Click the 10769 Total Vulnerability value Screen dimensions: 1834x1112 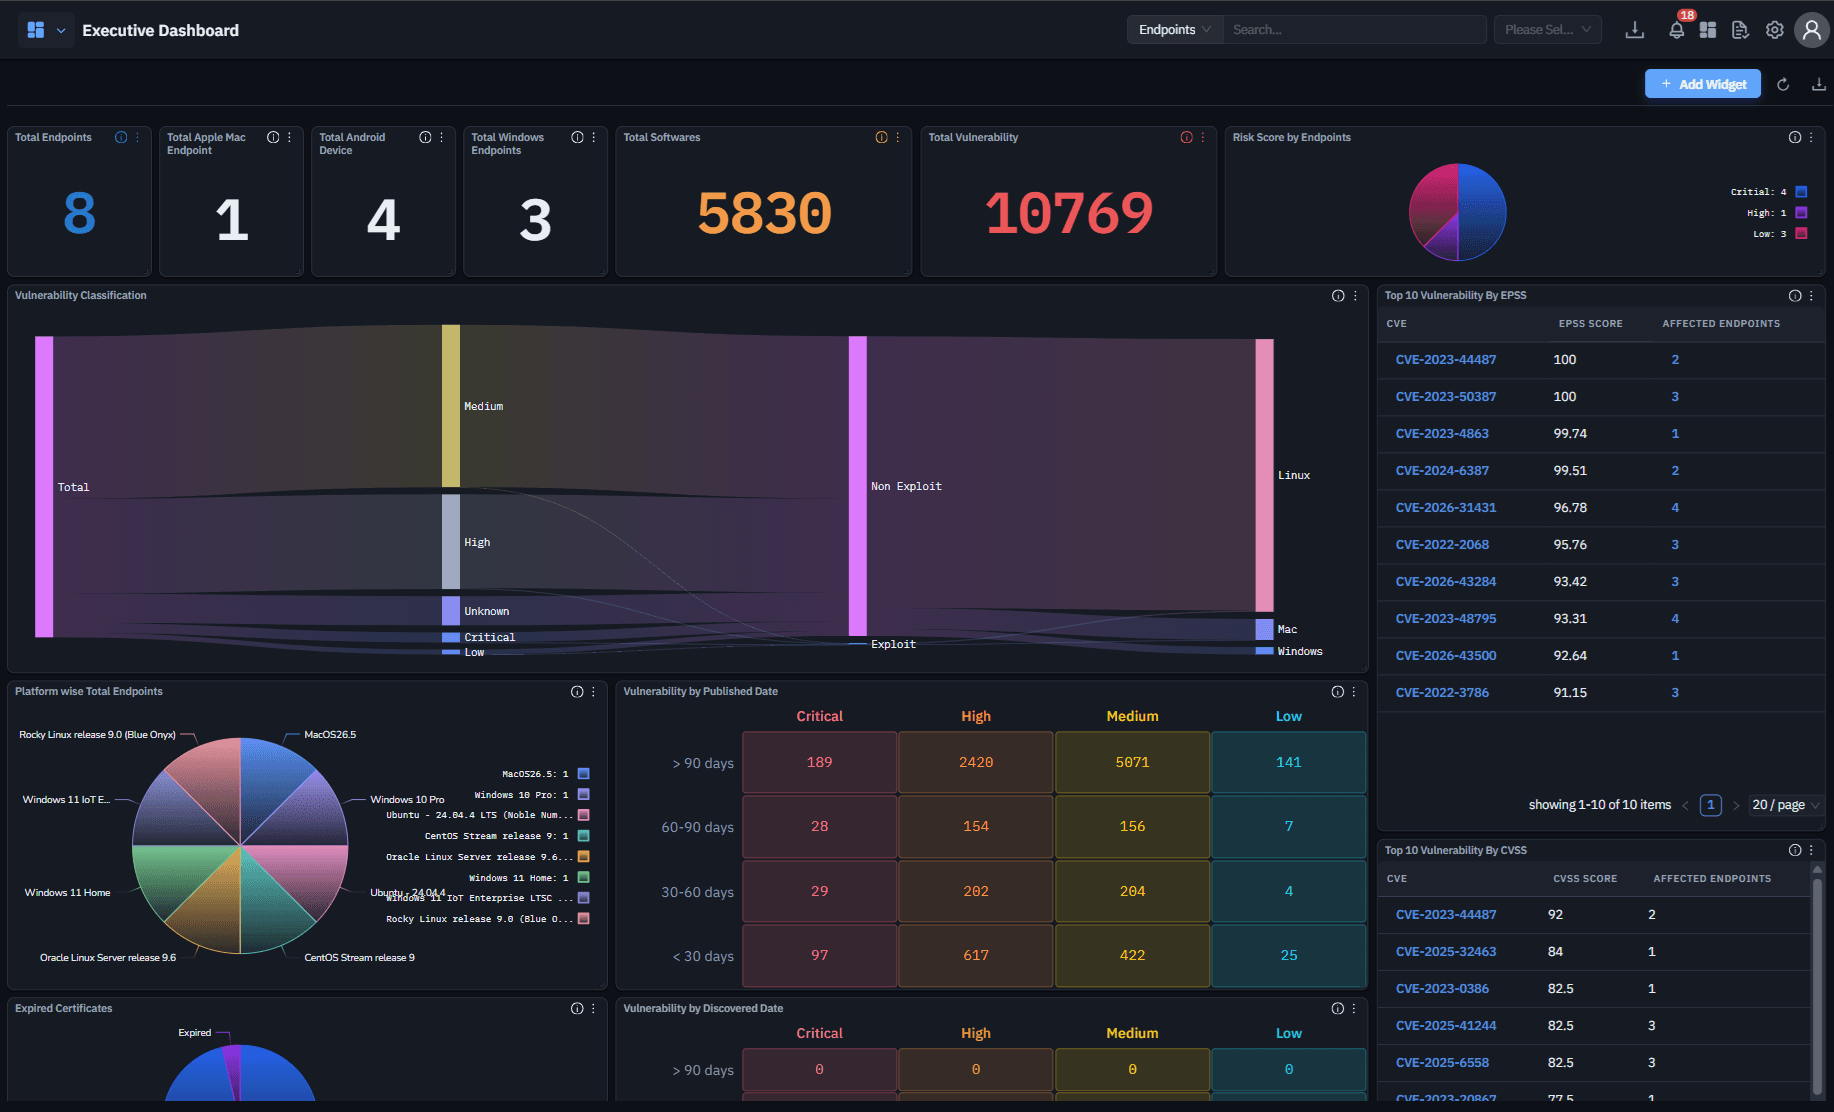click(1069, 213)
